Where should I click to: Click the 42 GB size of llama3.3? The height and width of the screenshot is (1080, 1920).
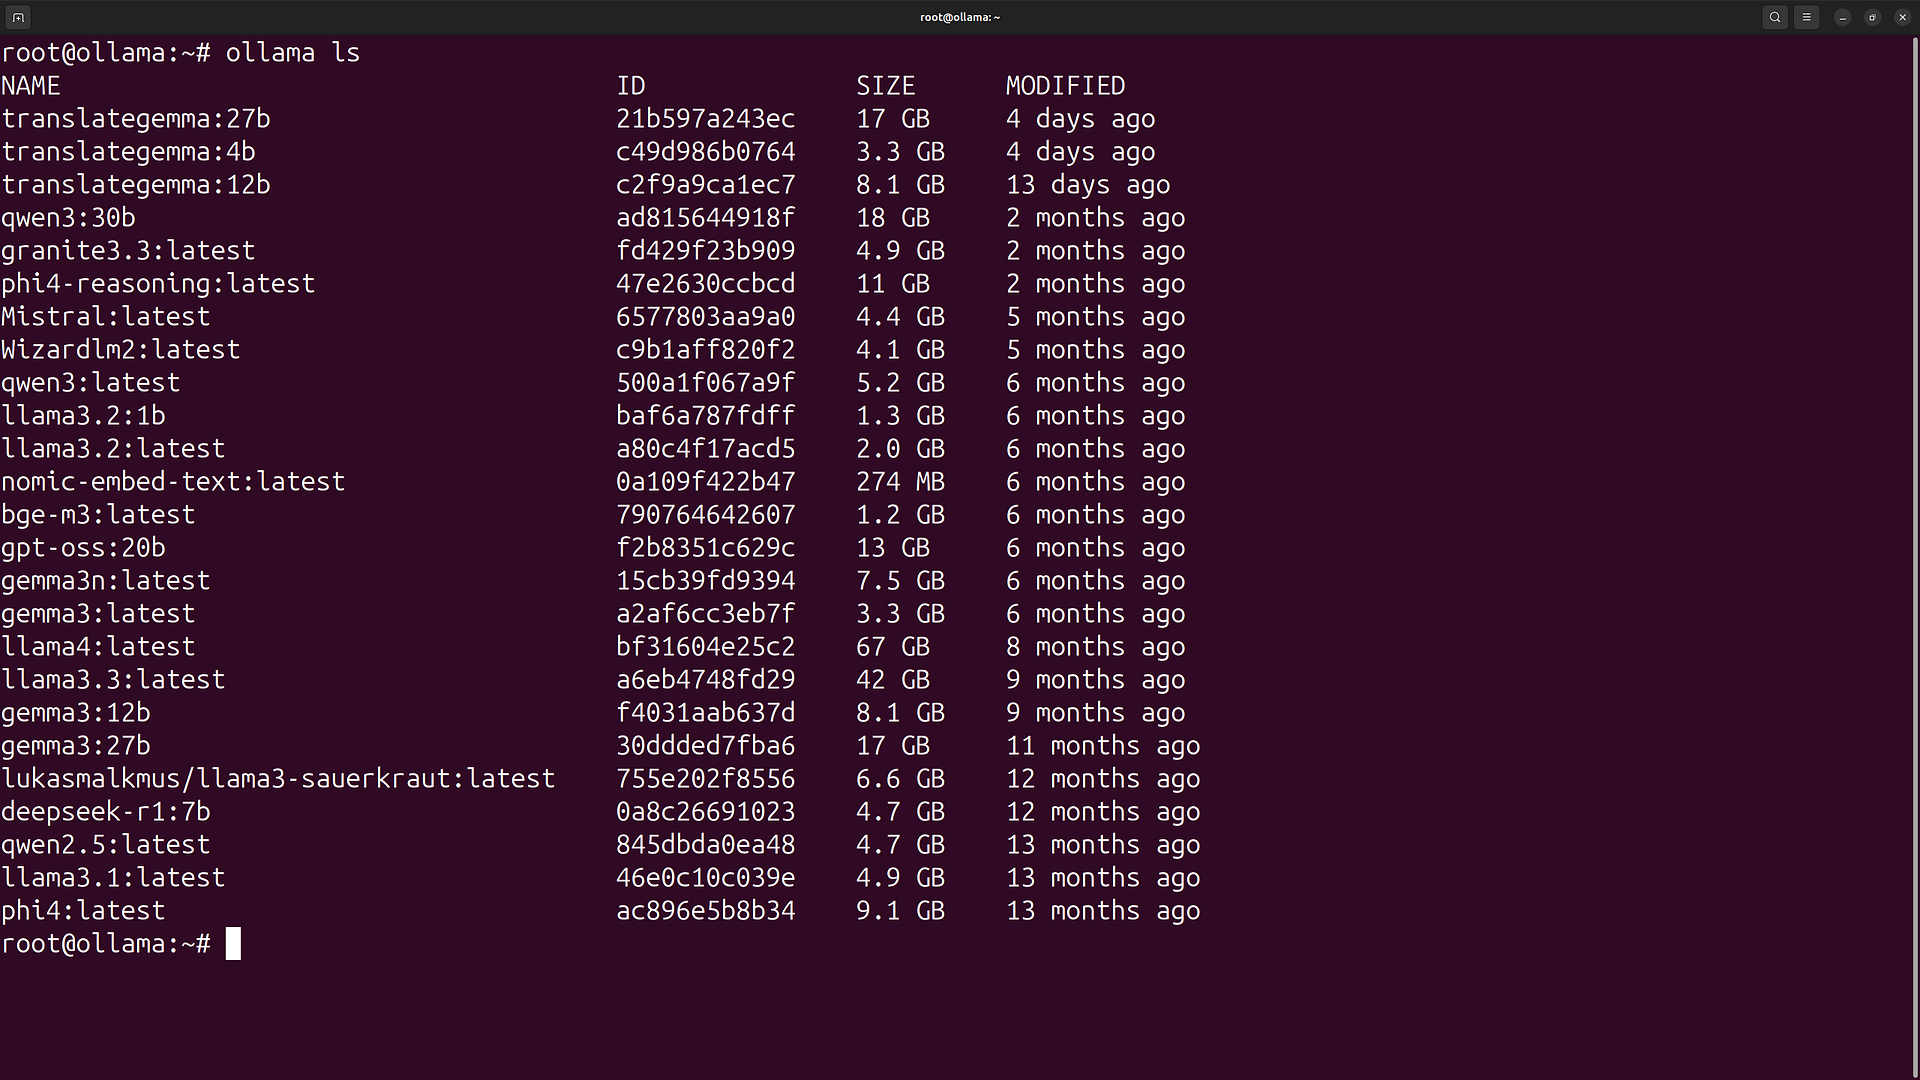tap(893, 680)
